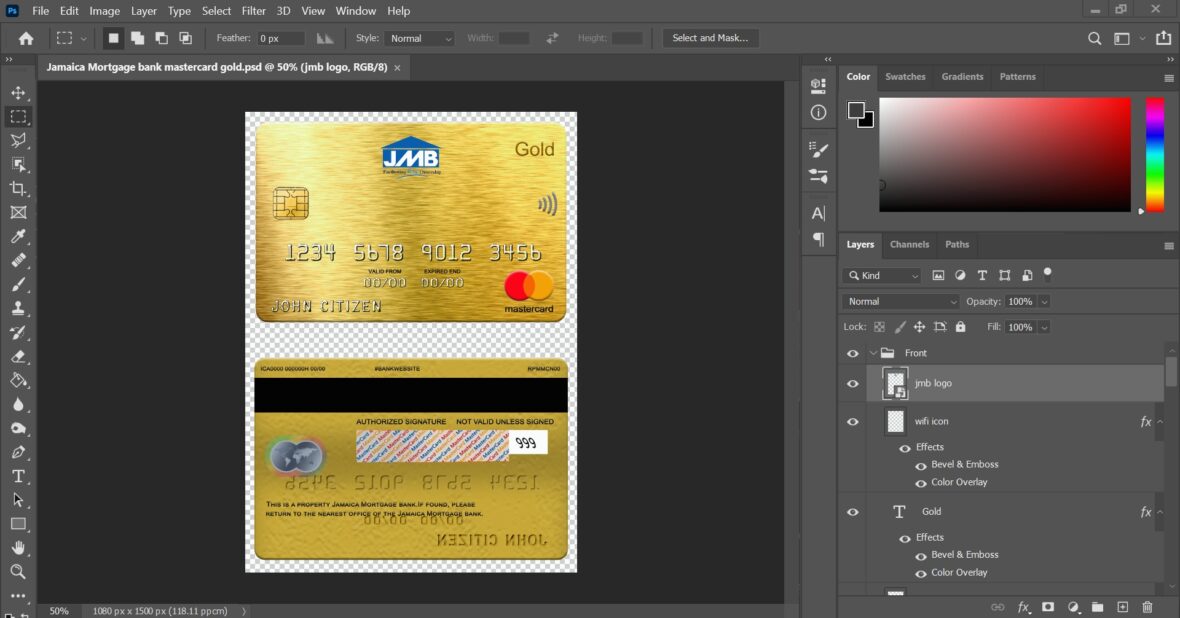Image resolution: width=1180 pixels, height=618 pixels.
Task: Collapse the Front layer group
Action: point(873,353)
